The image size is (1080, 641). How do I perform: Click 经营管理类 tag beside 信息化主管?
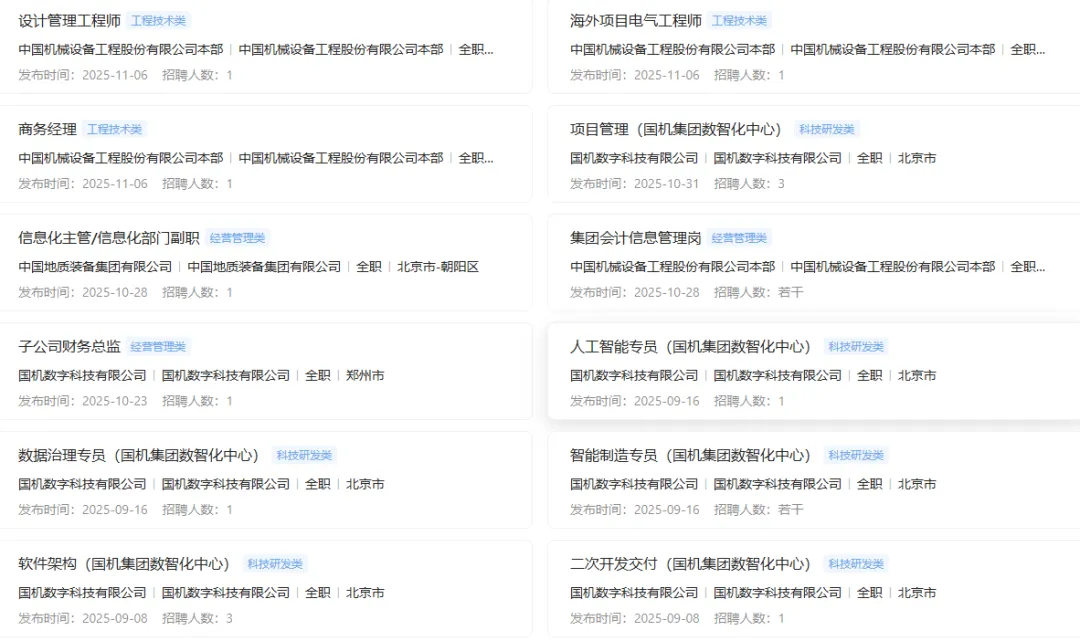pyautogui.click(x=238, y=238)
